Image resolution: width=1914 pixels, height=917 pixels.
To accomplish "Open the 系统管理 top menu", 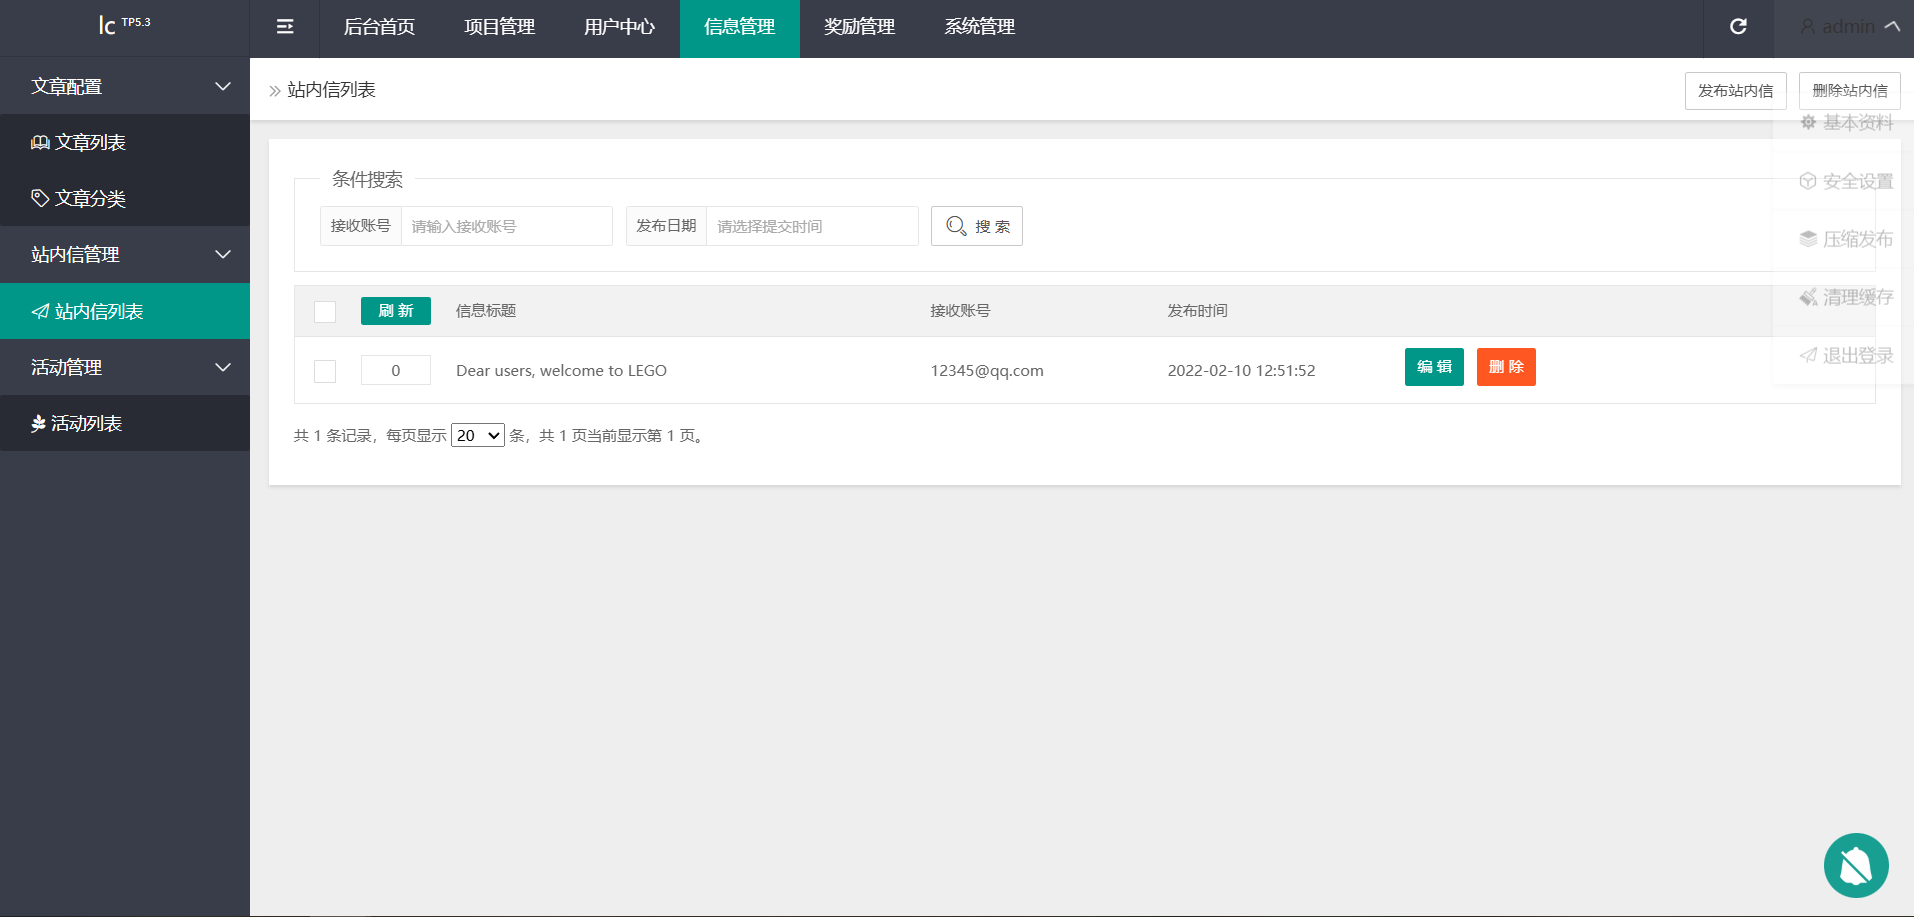I will coord(979,27).
